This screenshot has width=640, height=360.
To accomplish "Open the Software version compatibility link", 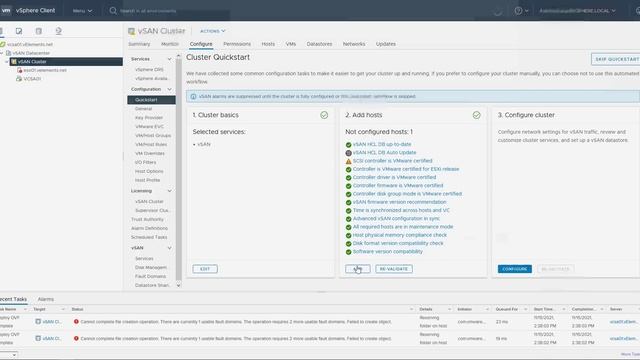I will tap(387, 252).
